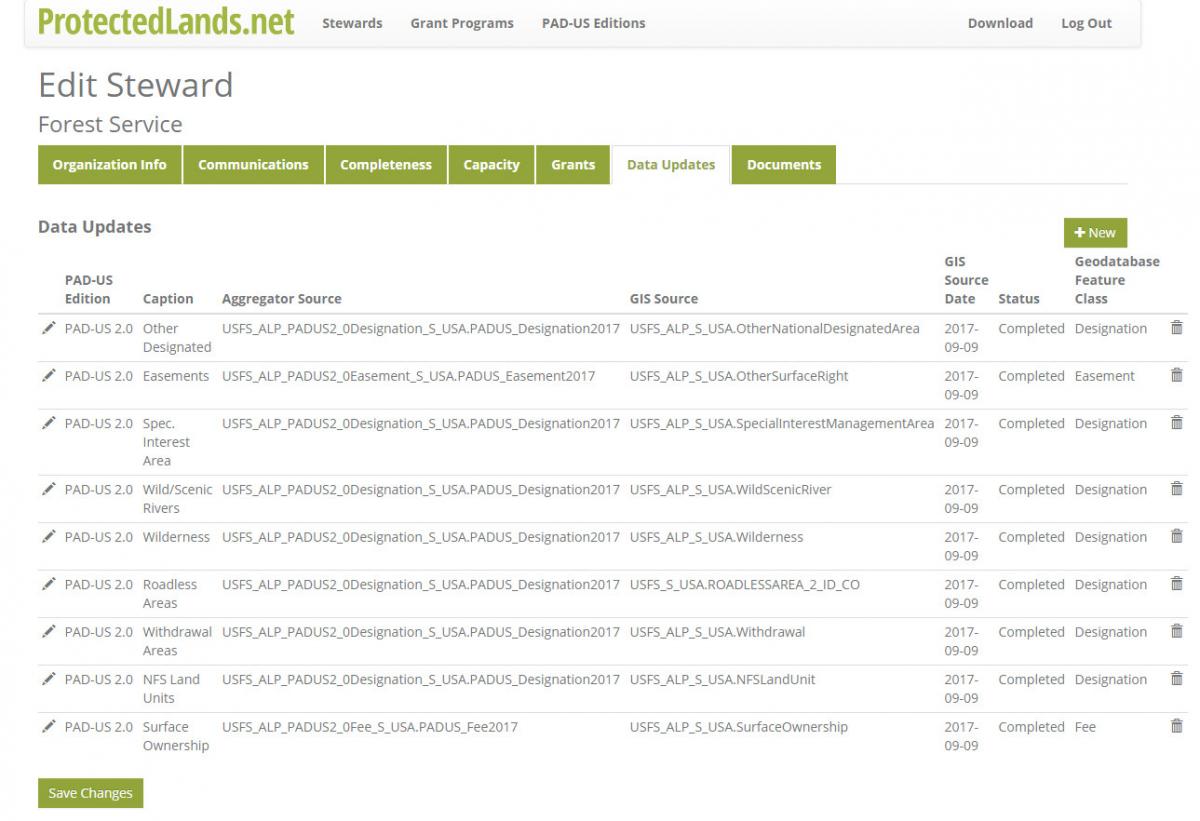Click the Save Changes button

pos(91,793)
